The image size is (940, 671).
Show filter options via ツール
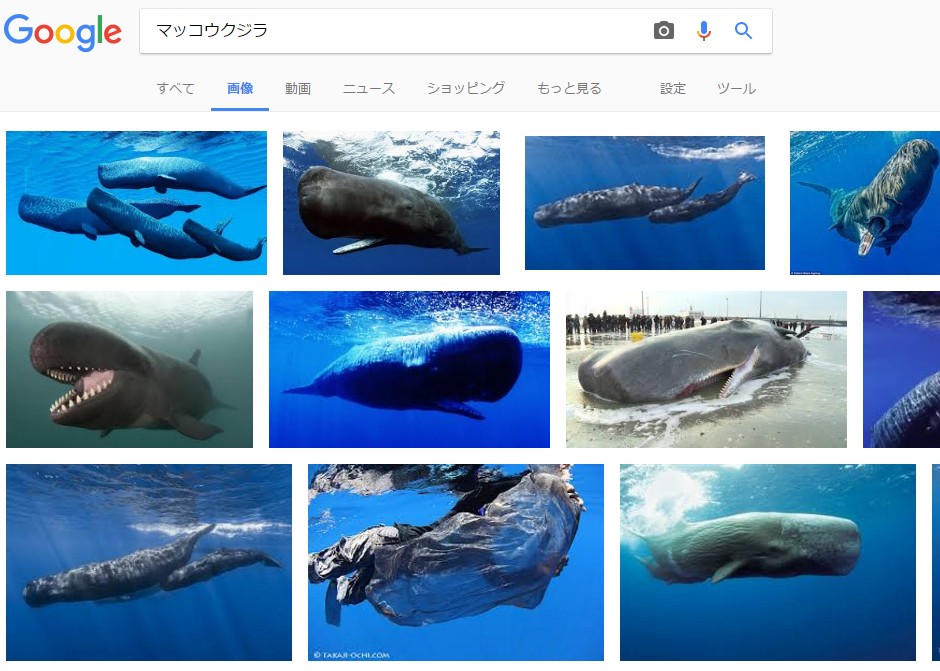(736, 89)
